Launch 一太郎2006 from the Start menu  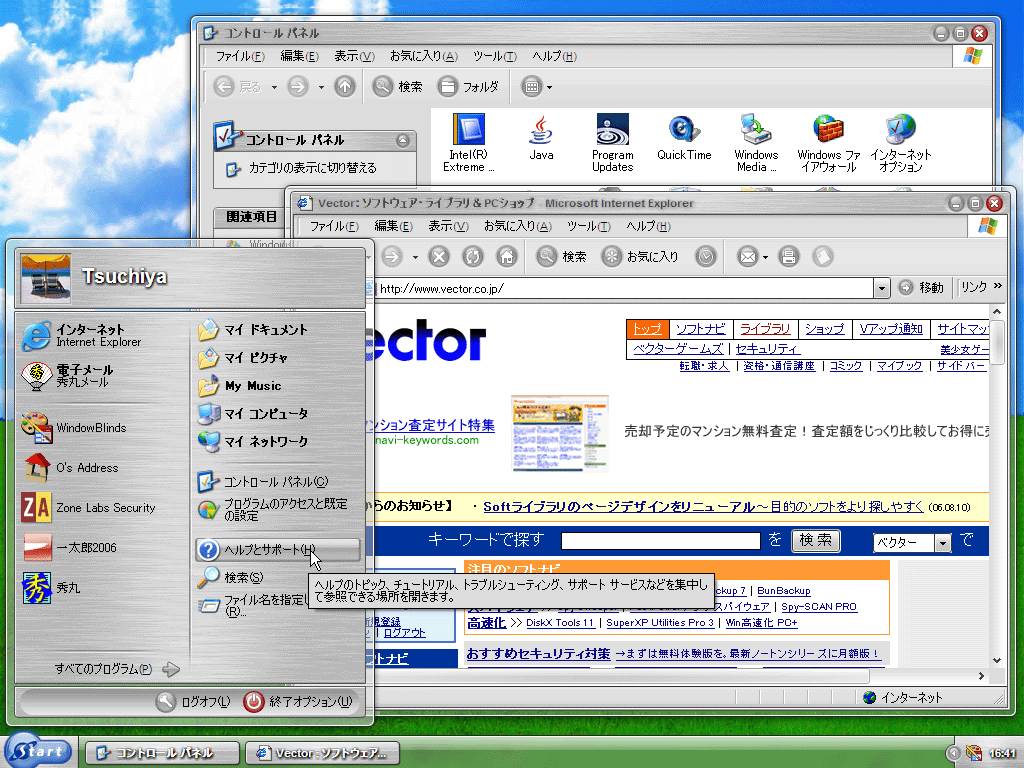pos(69,547)
